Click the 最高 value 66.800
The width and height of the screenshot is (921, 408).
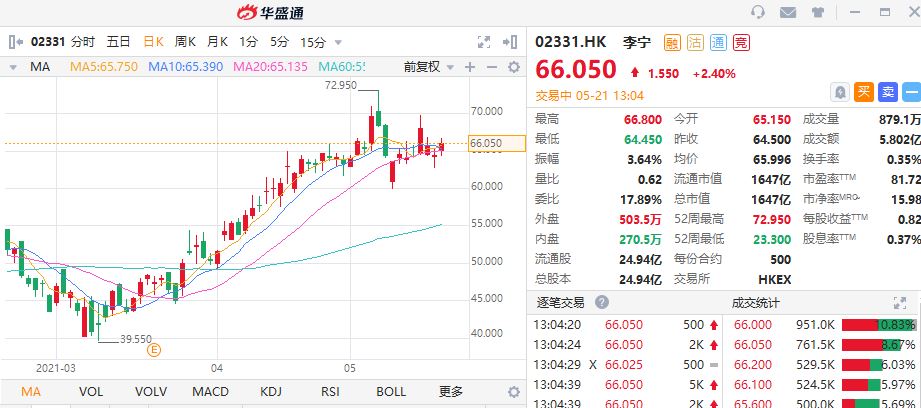643,119
